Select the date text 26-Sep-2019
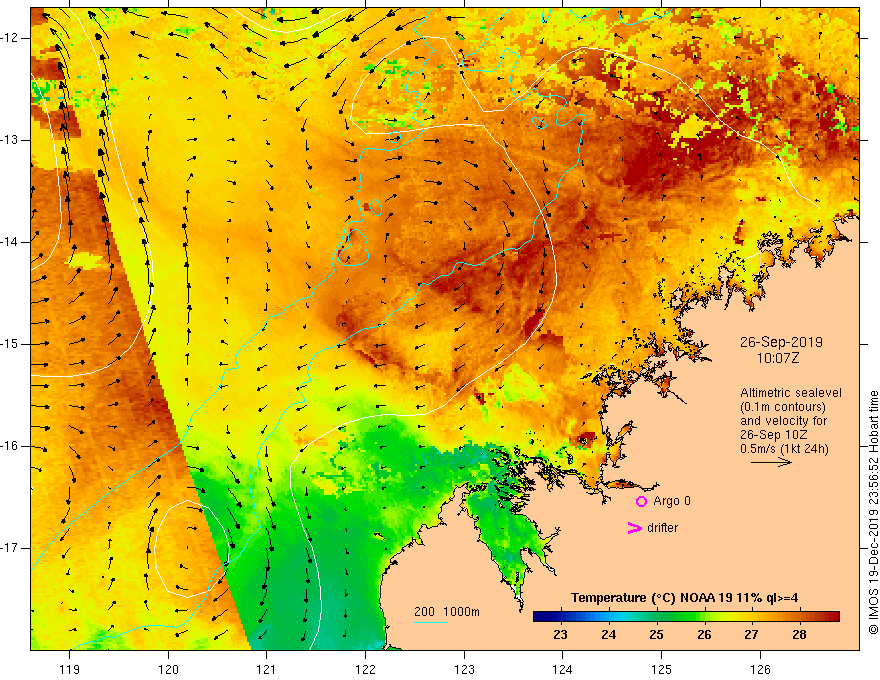 (x=781, y=342)
